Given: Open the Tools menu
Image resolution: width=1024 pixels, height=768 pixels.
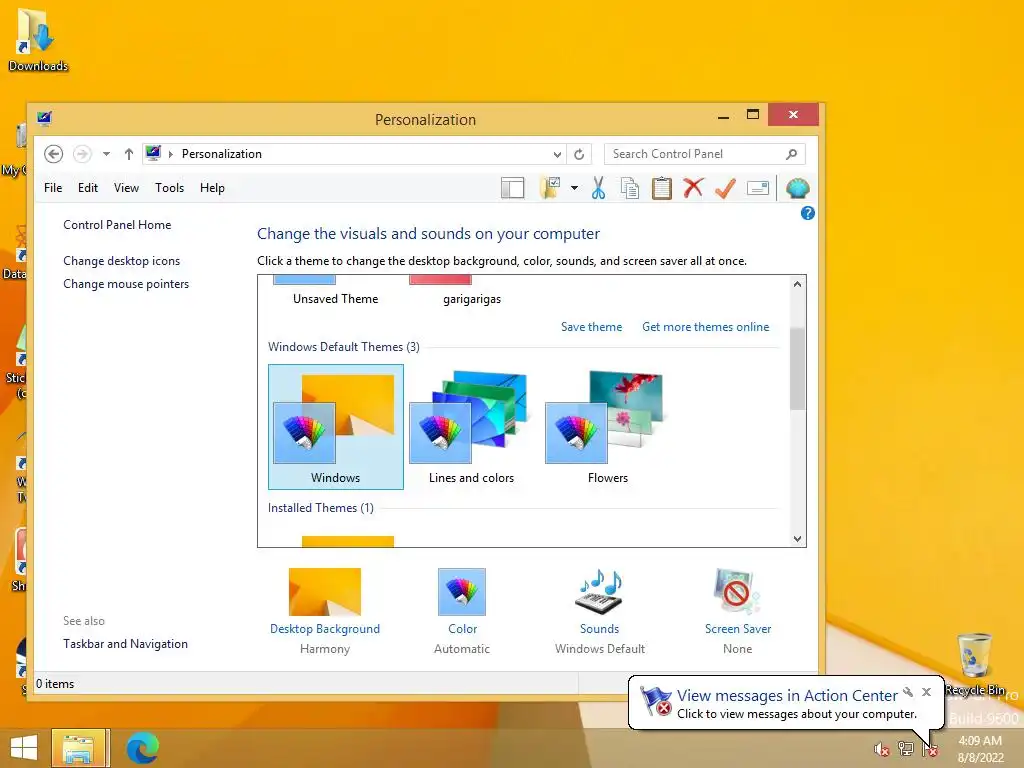Looking at the screenshot, I should (169, 188).
